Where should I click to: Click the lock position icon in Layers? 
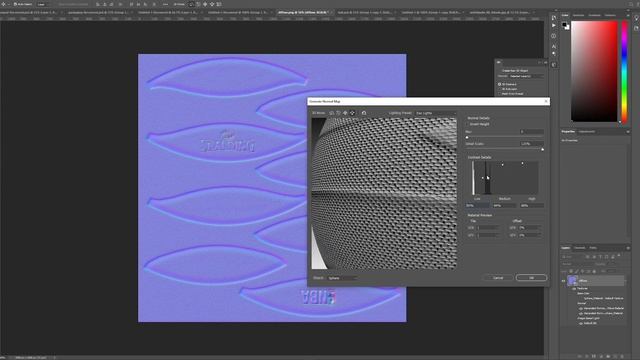582,271
